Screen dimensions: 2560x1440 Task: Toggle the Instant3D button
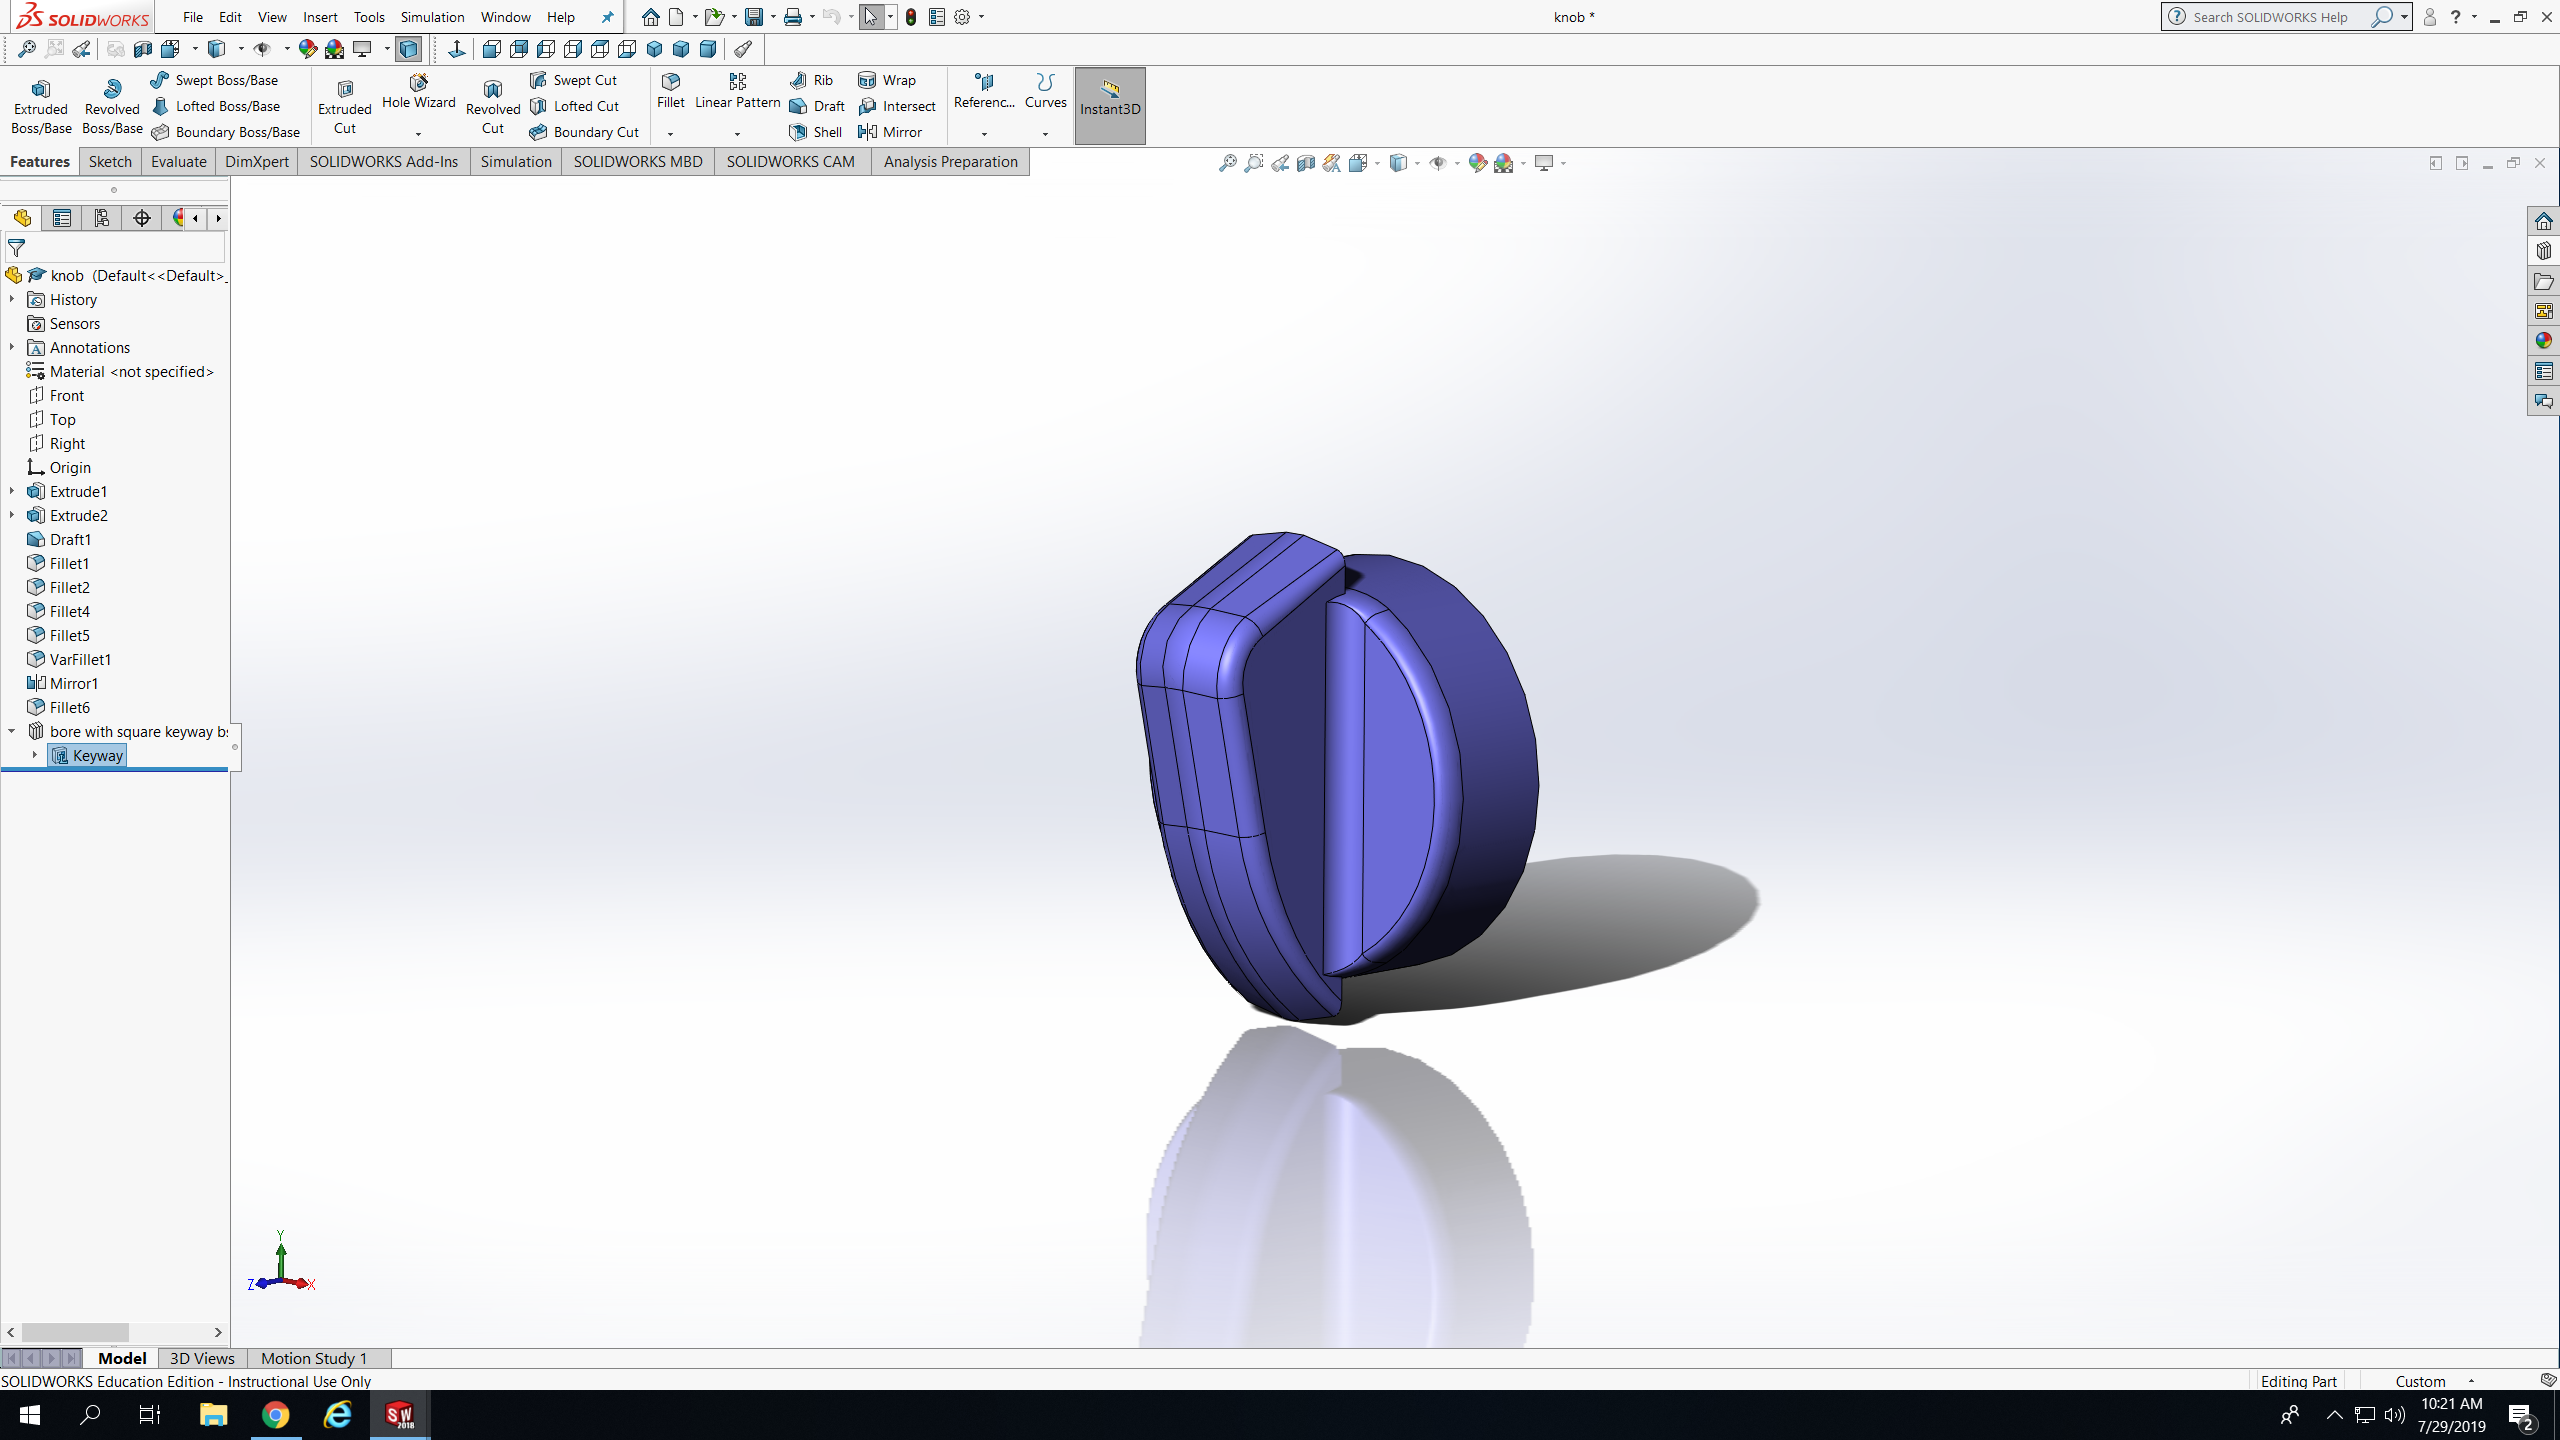1109,106
